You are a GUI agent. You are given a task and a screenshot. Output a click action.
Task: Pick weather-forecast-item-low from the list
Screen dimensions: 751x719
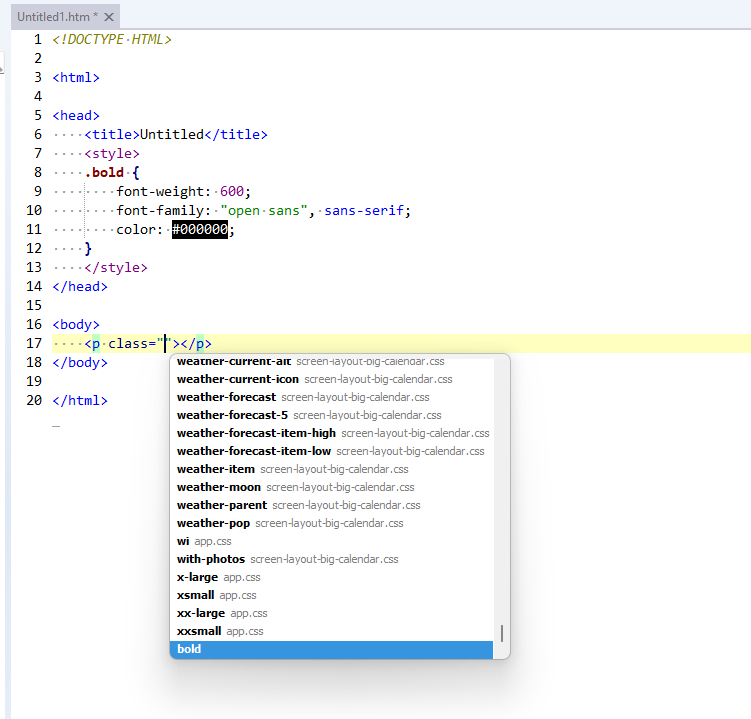(x=254, y=451)
